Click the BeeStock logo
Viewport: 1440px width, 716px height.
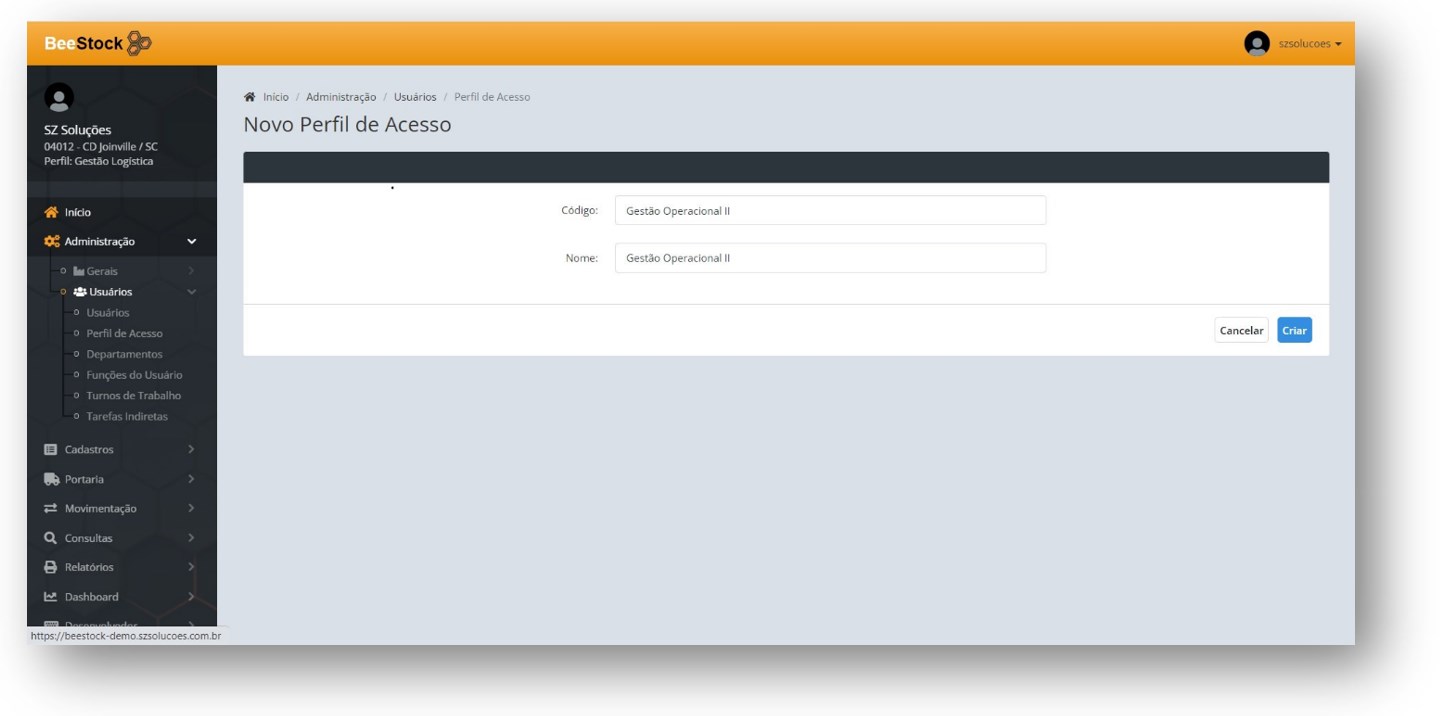click(x=98, y=44)
